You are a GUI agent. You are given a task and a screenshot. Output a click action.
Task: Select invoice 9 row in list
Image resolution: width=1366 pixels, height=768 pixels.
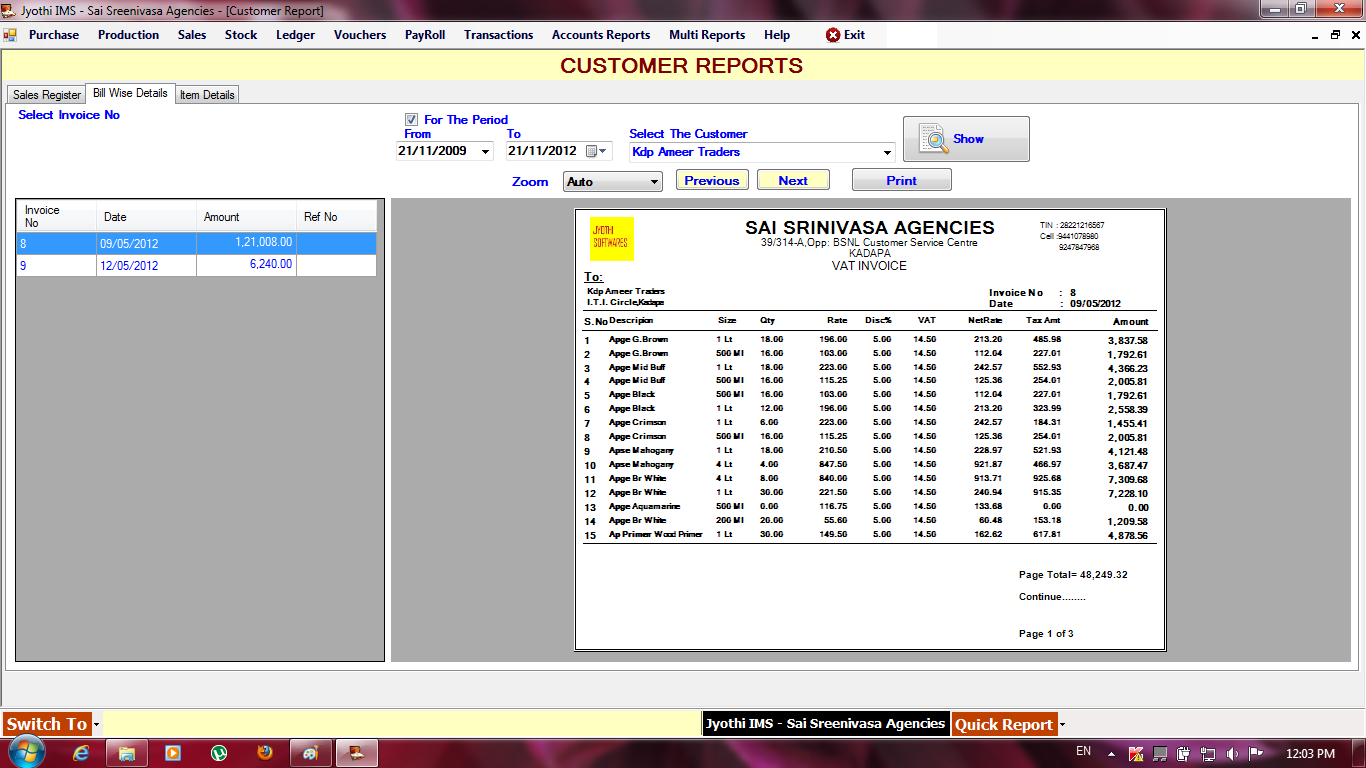197,265
